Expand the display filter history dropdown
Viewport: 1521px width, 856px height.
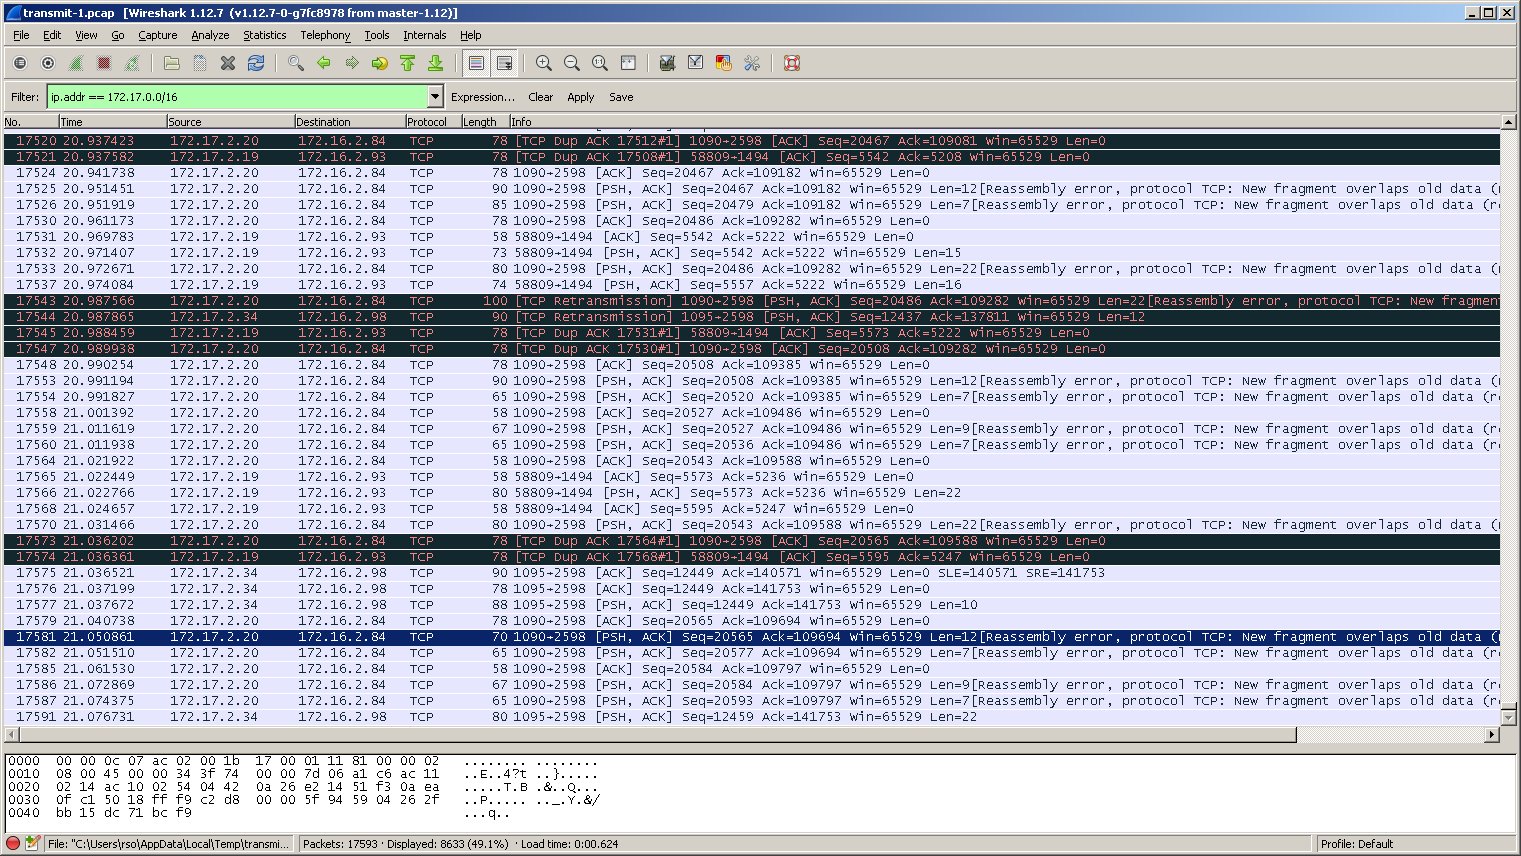pyautogui.click(x=435, y=97)
